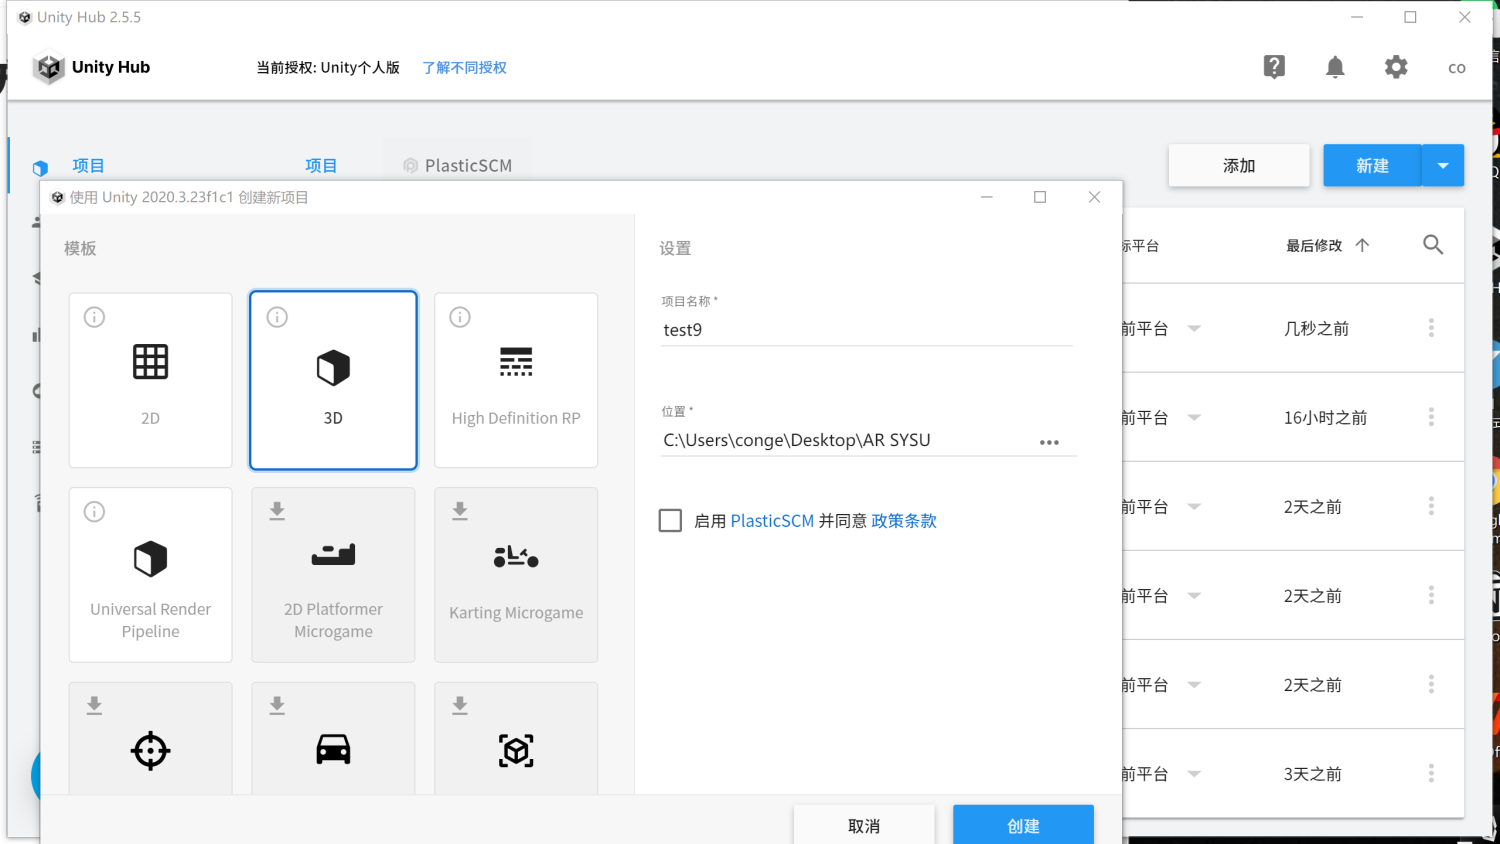Click the 添加 add project button

tap(1239, 165)
